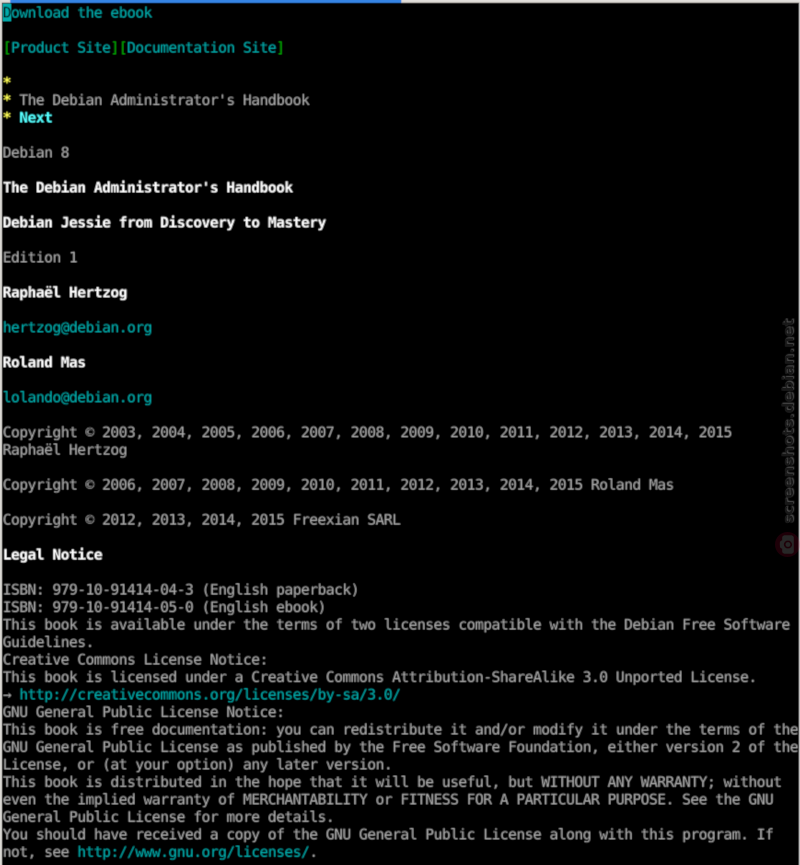800x865 pixels.
Task: Open the Documentation Site link
Action: tap(202, 47)
